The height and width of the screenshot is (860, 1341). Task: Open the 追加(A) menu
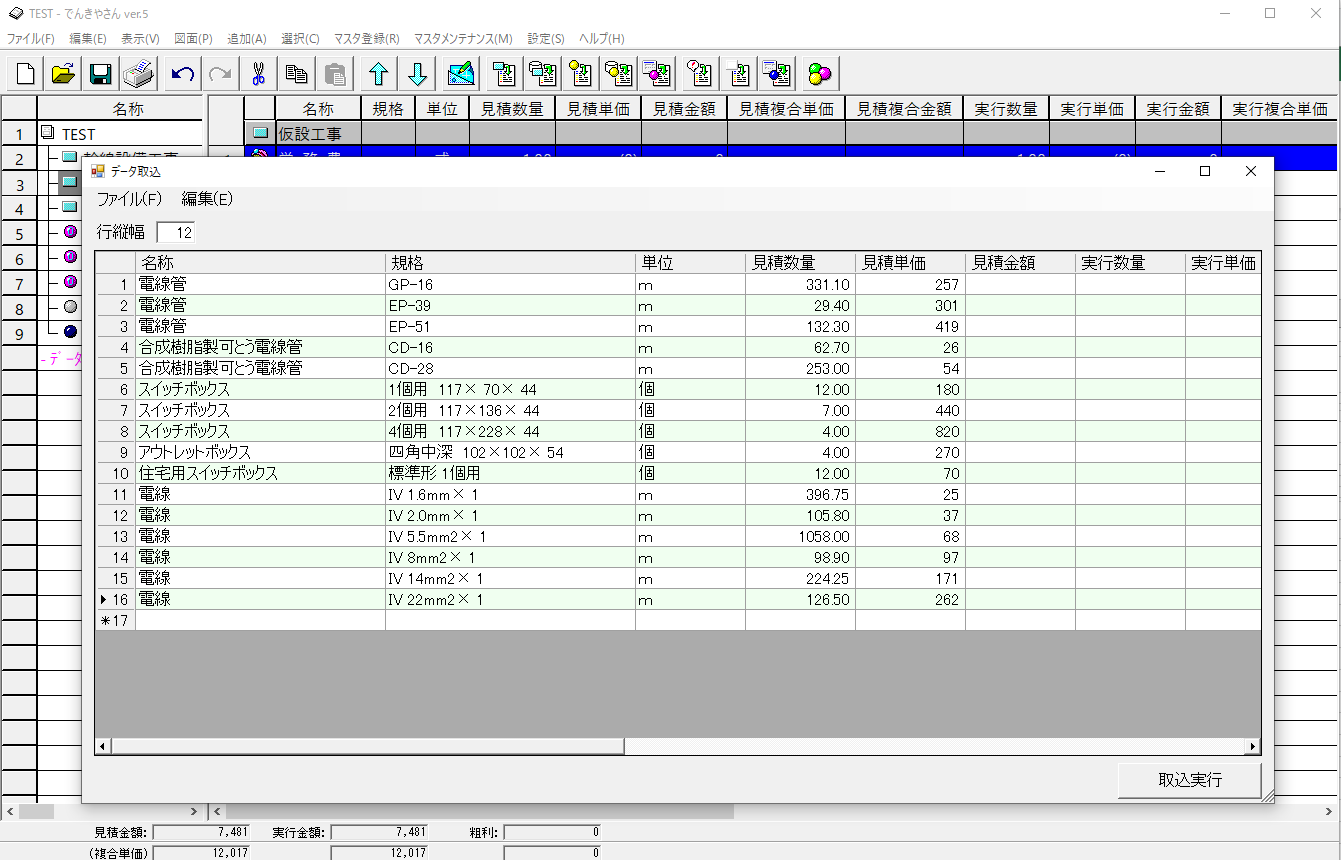247,39
